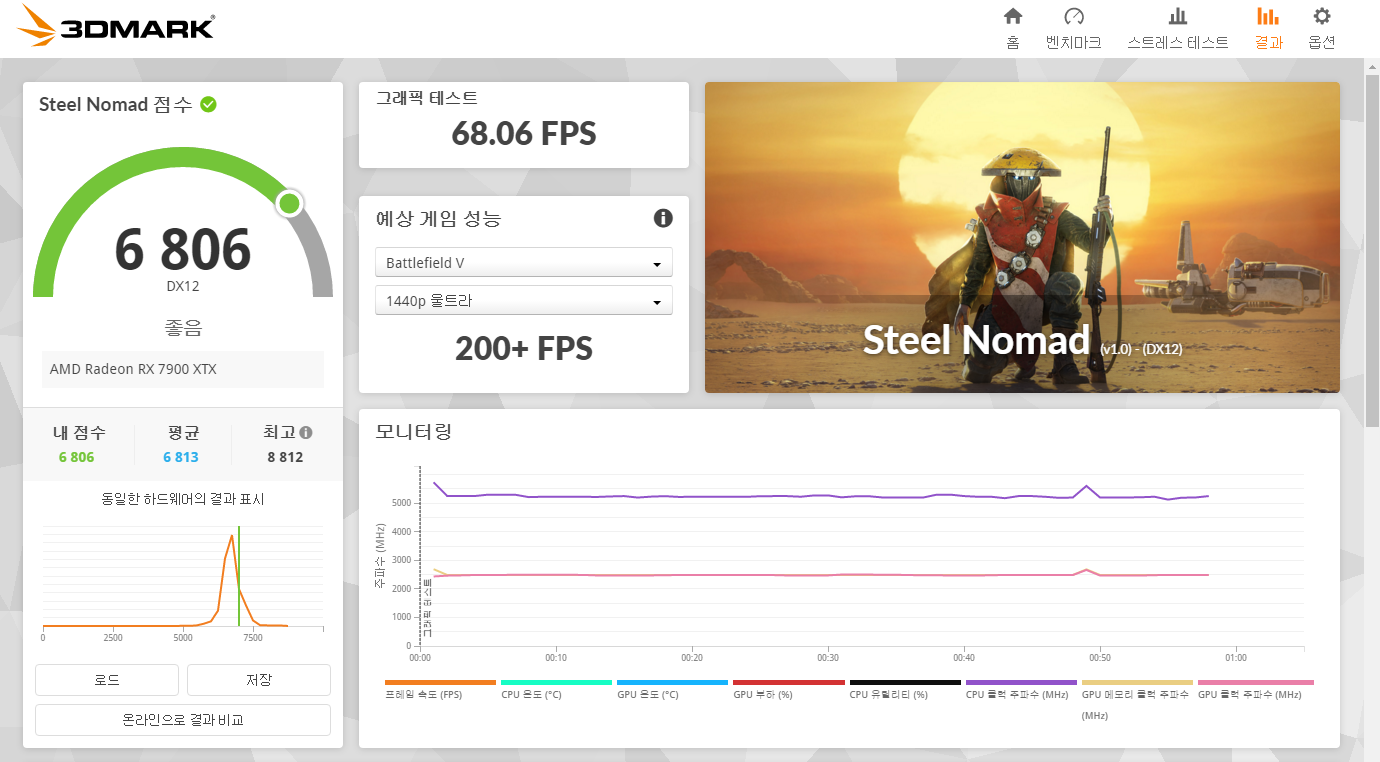Click the info icon next to 최고

click(306, 433)
